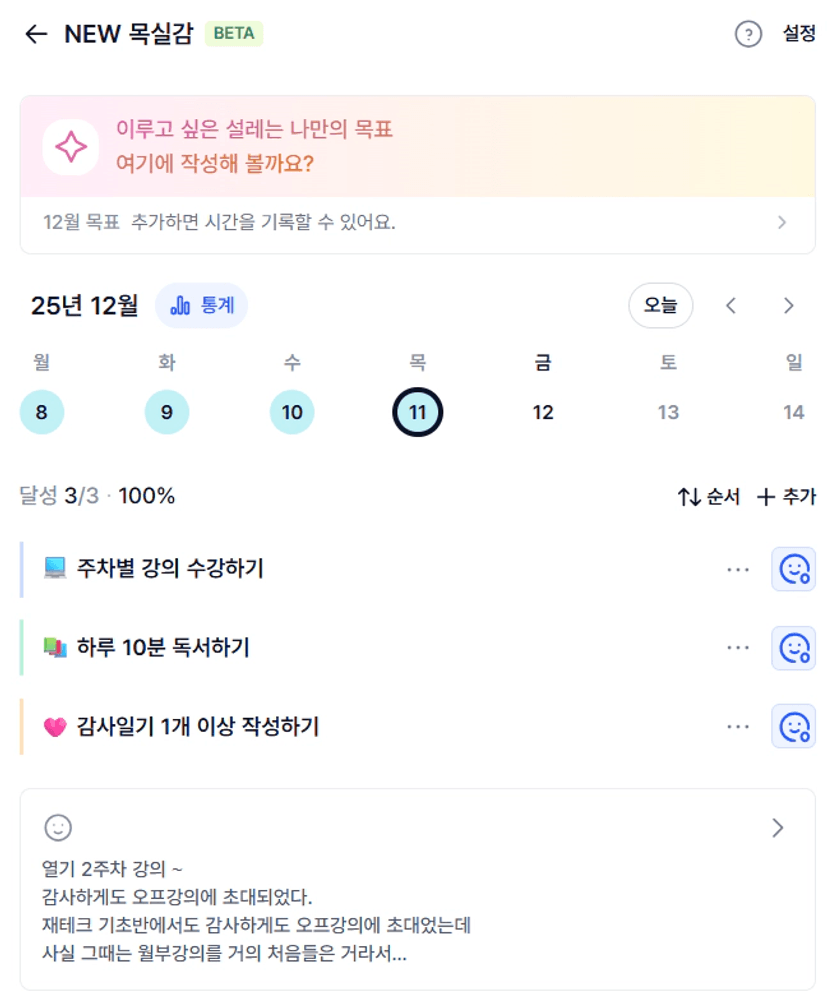Click the back arrow next to NEW 목실감
This screenshot has width=827, height=1001.
pyautogui.click(x=36, y=34)
